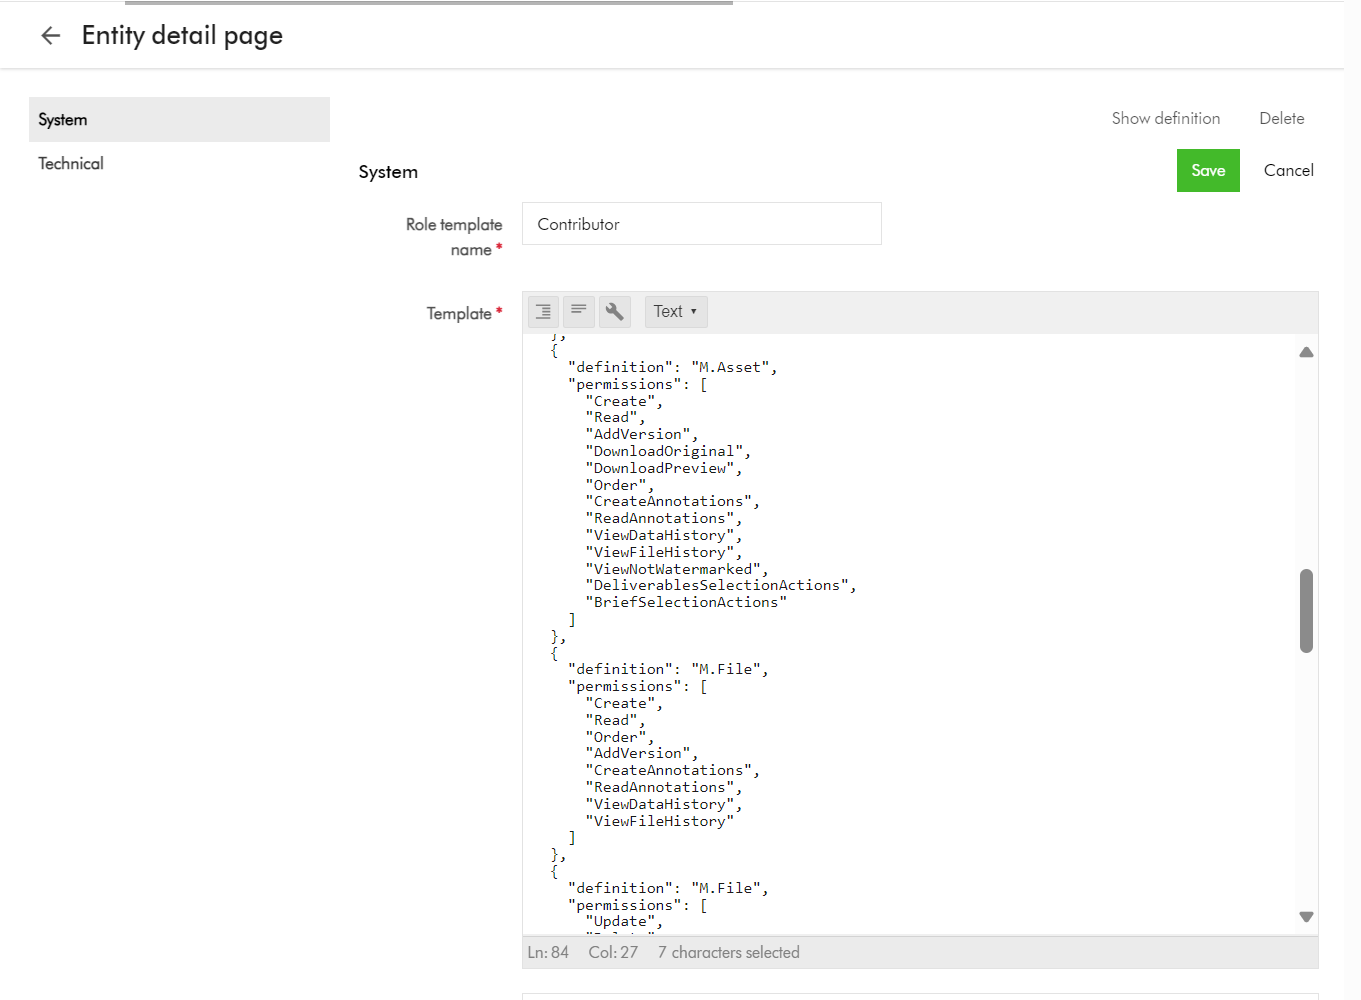Click the template editor scrollbar thumb

pyautogui.click(x=1306, y=610)
